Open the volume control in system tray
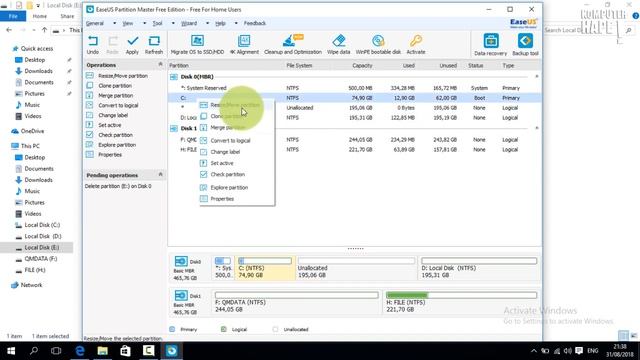 (x=568, y=351)
